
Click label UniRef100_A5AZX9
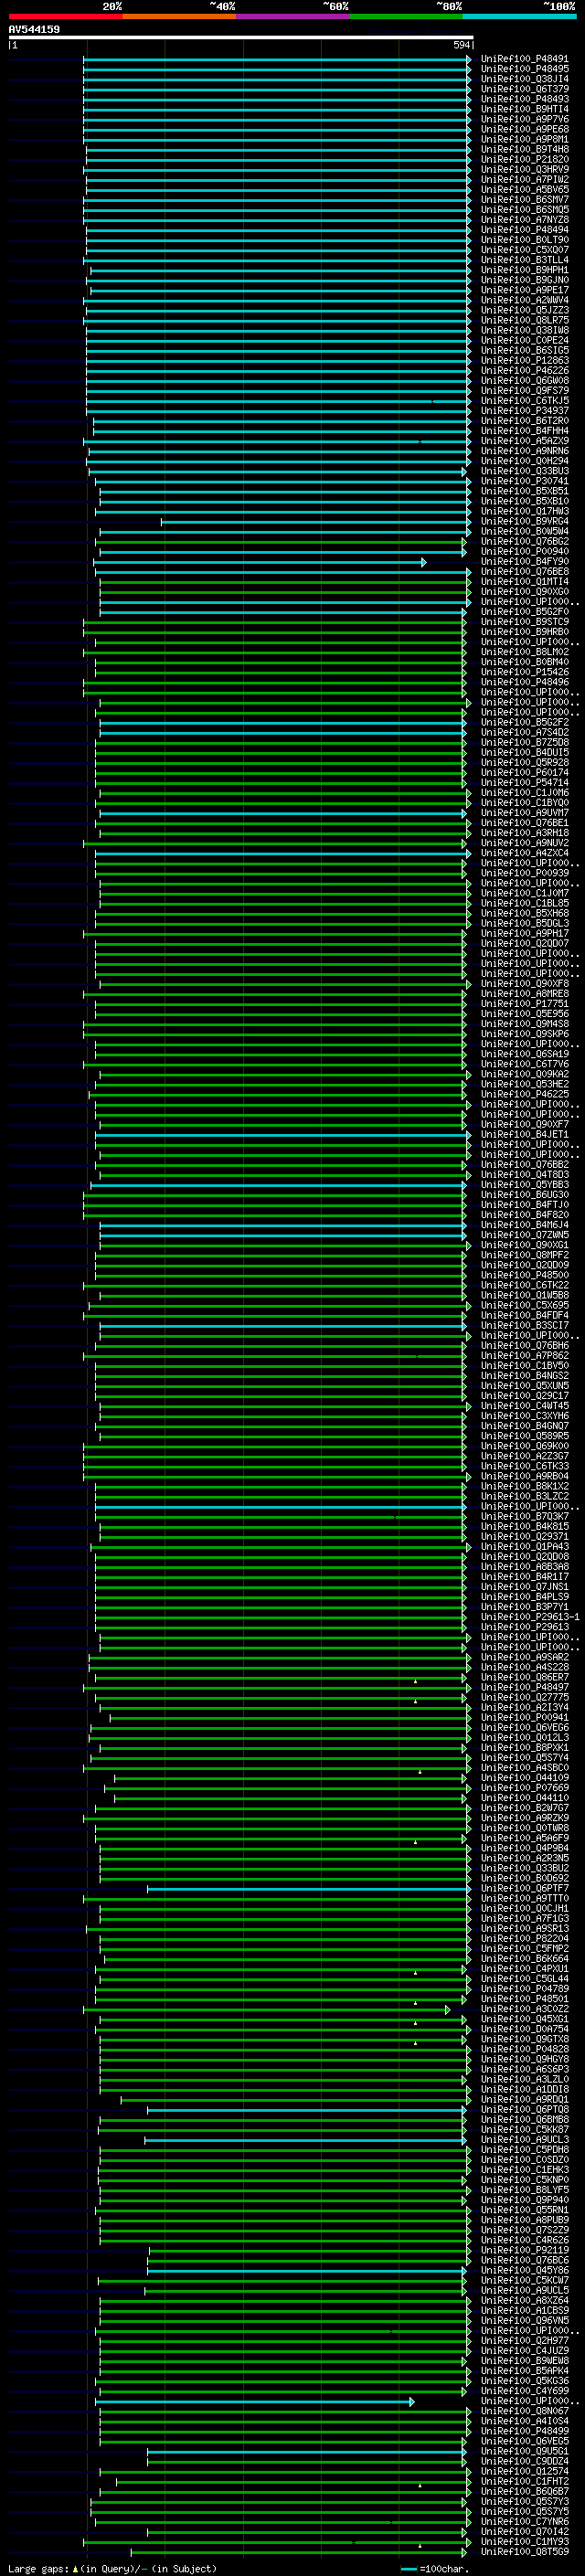tap(524, 441)
